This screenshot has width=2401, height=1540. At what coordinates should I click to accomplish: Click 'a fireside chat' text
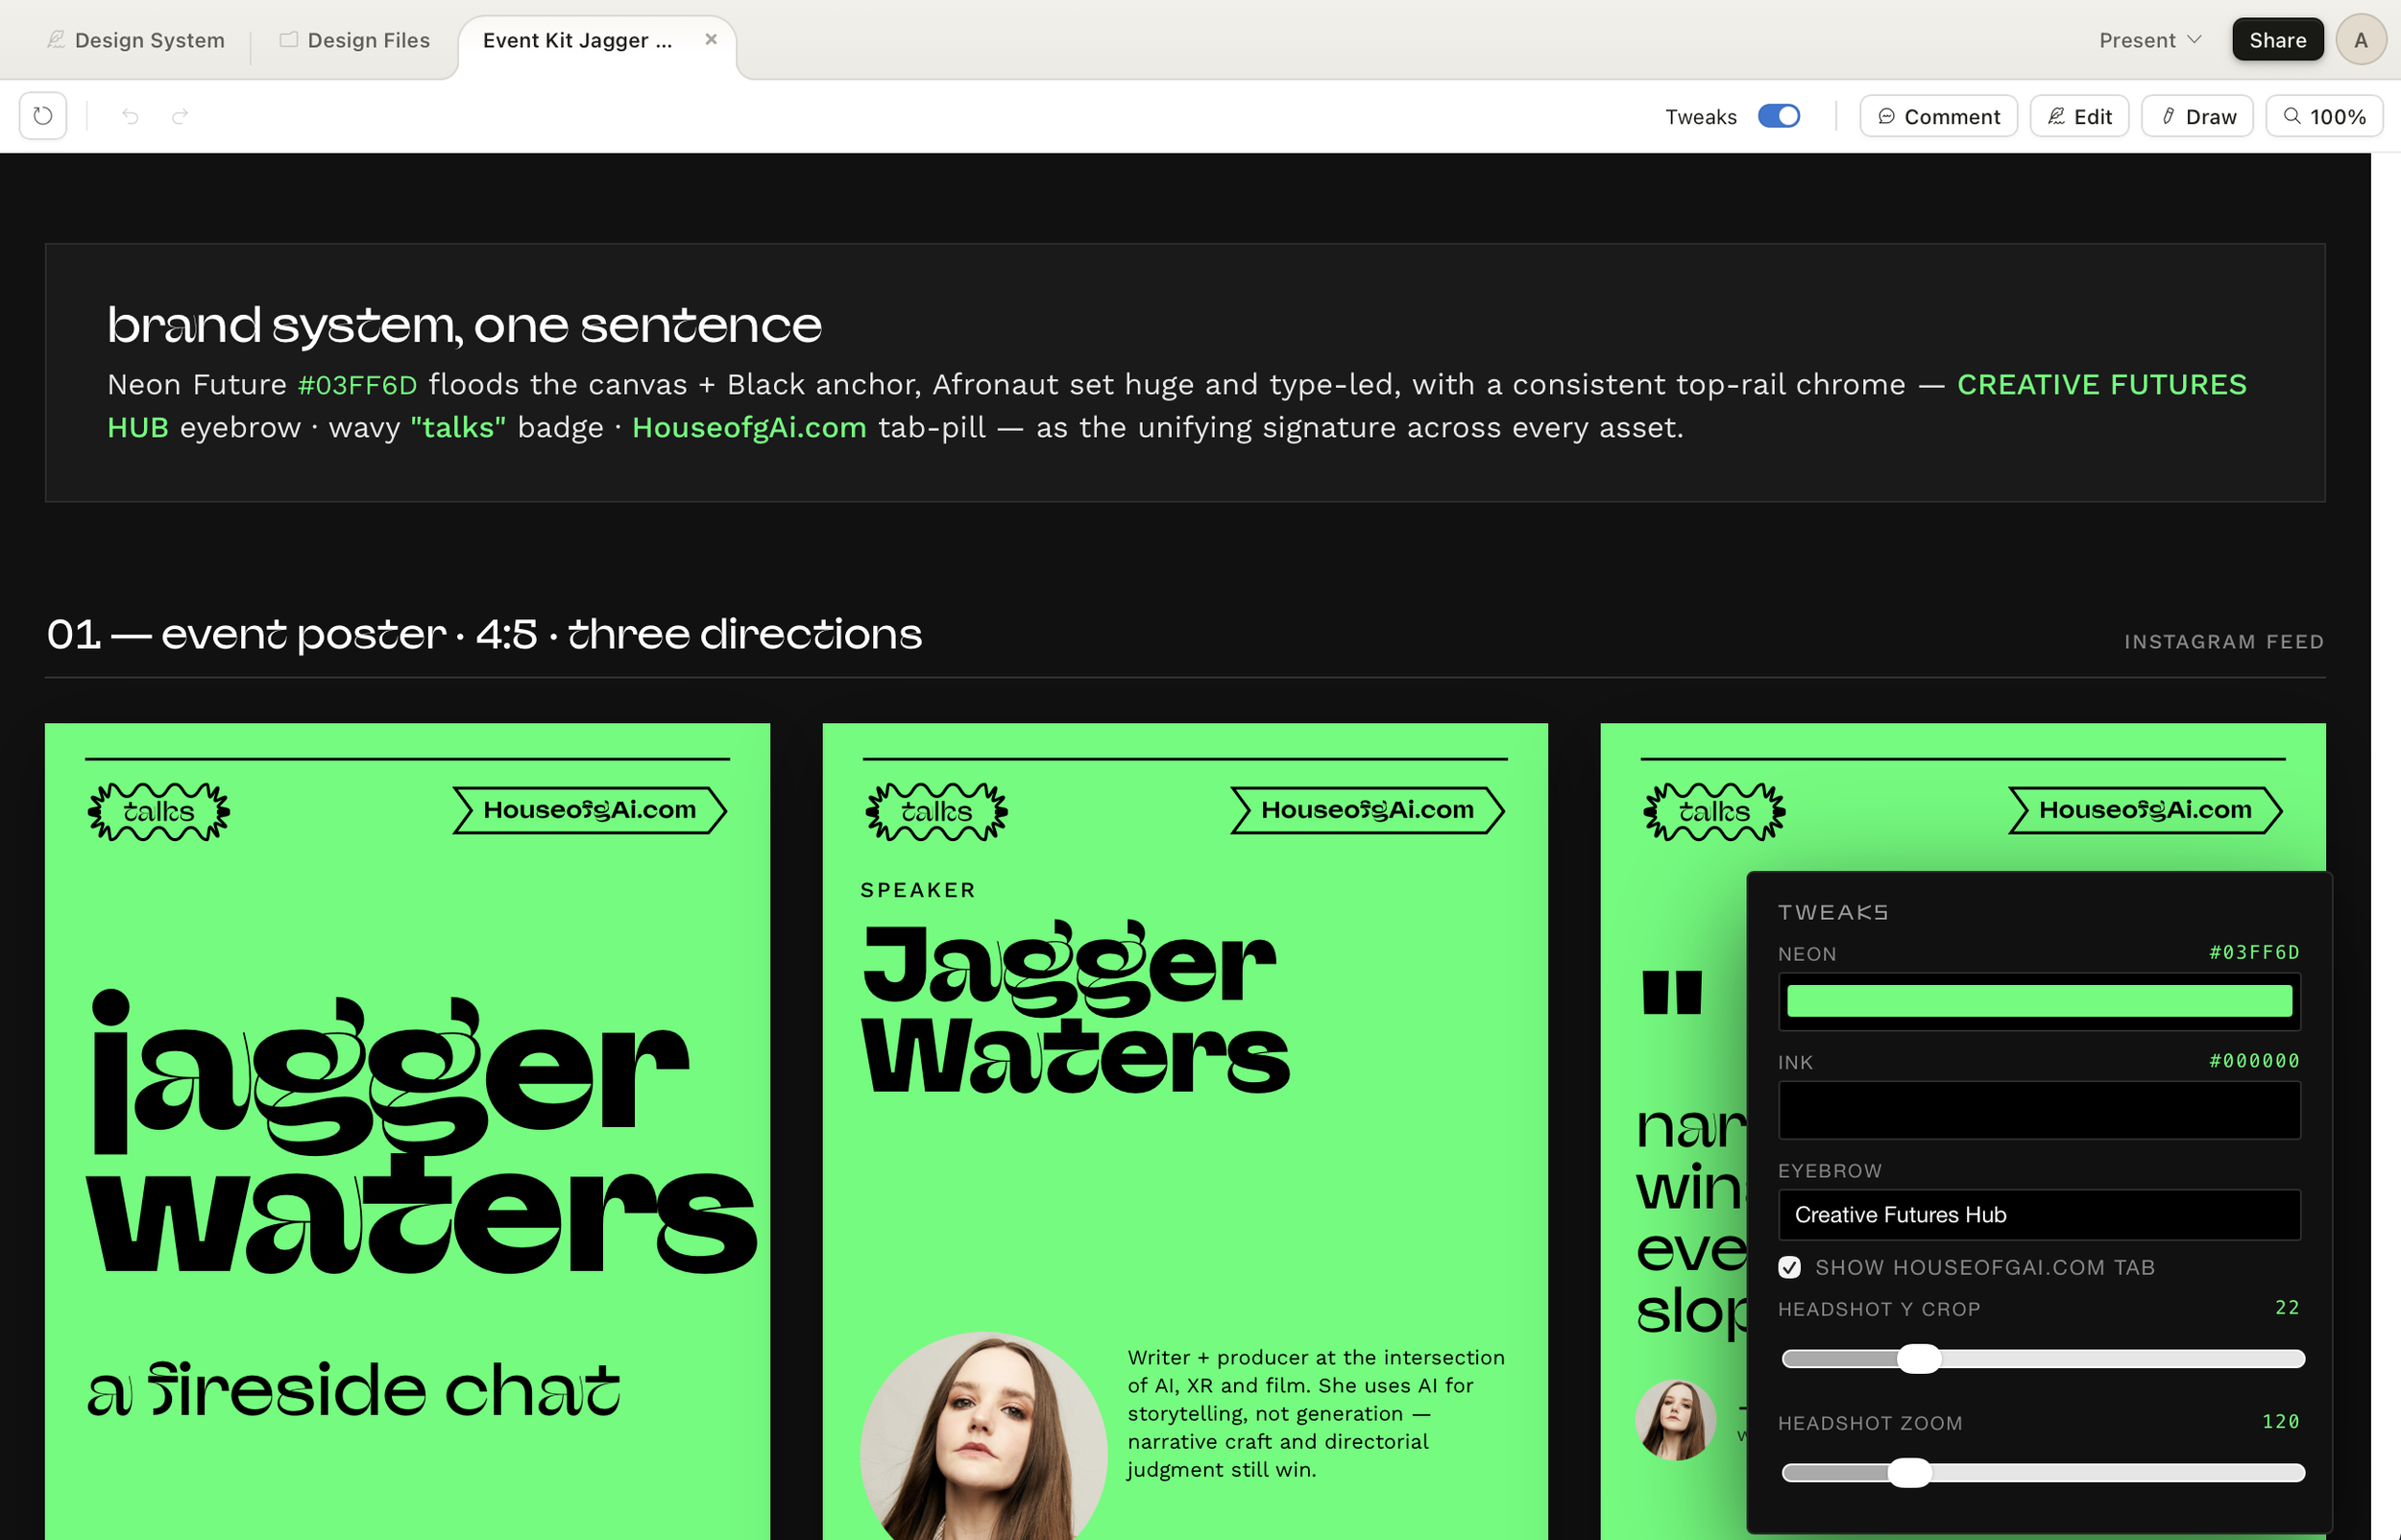coord(354,1388)
